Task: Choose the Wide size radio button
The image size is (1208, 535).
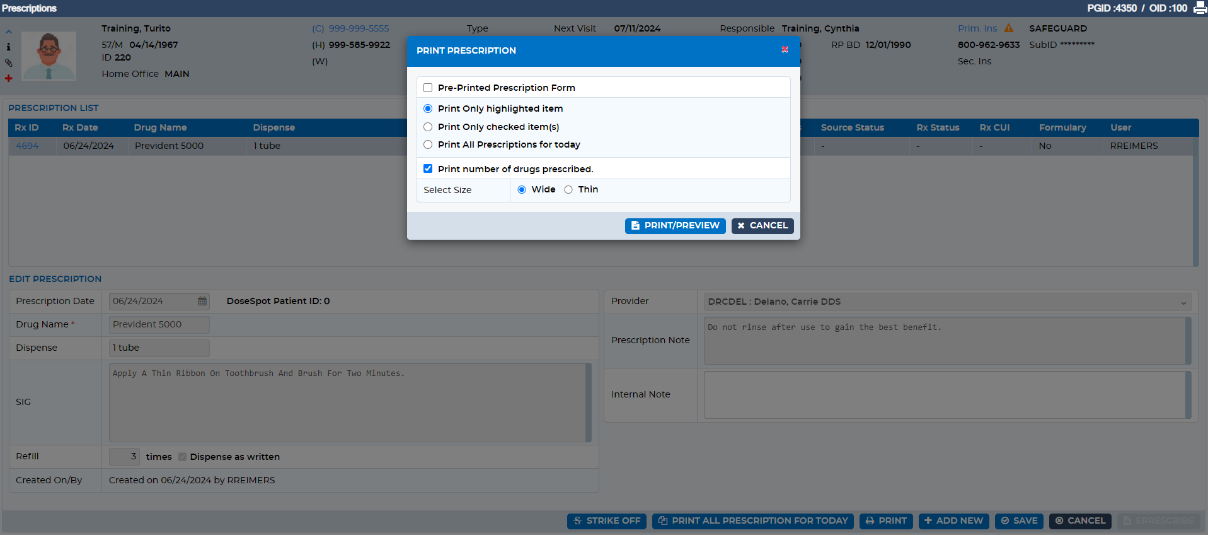Action: 522,189
